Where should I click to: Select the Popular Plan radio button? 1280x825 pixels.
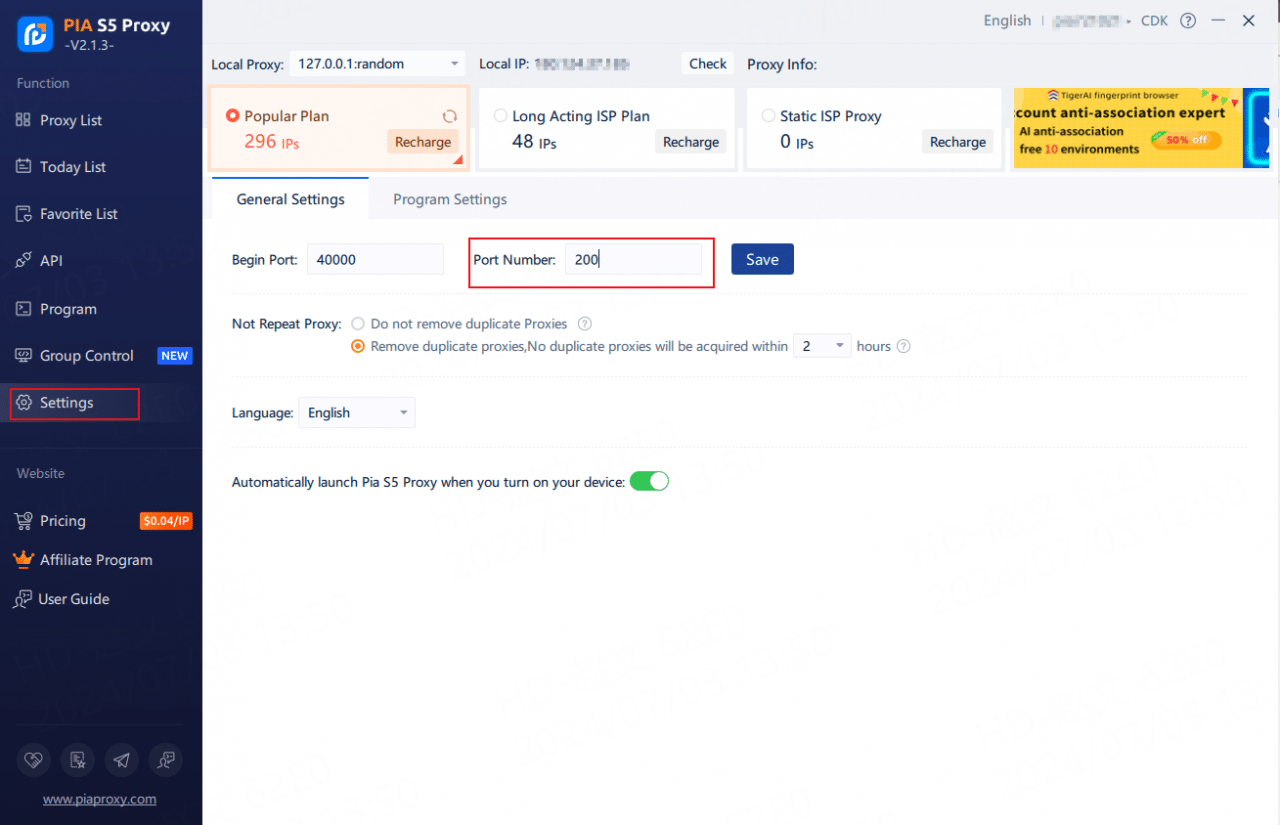(233, 116)
